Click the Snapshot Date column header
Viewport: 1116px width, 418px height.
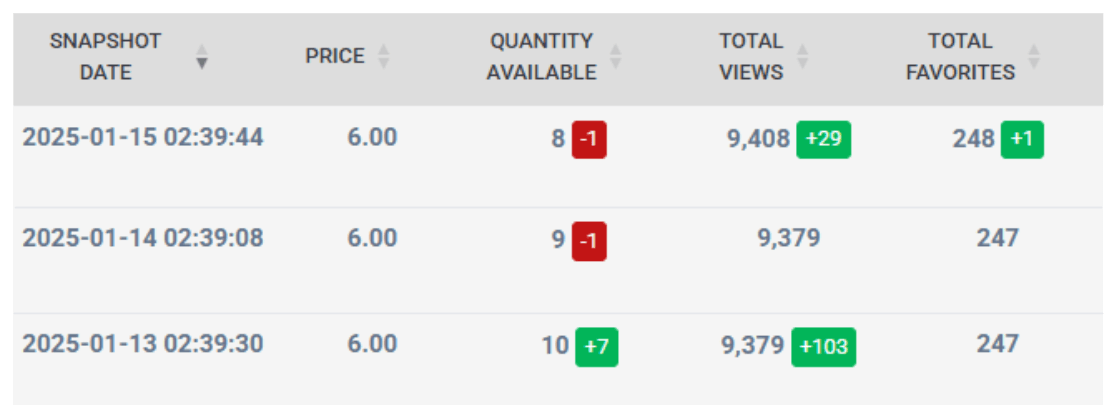105,57
